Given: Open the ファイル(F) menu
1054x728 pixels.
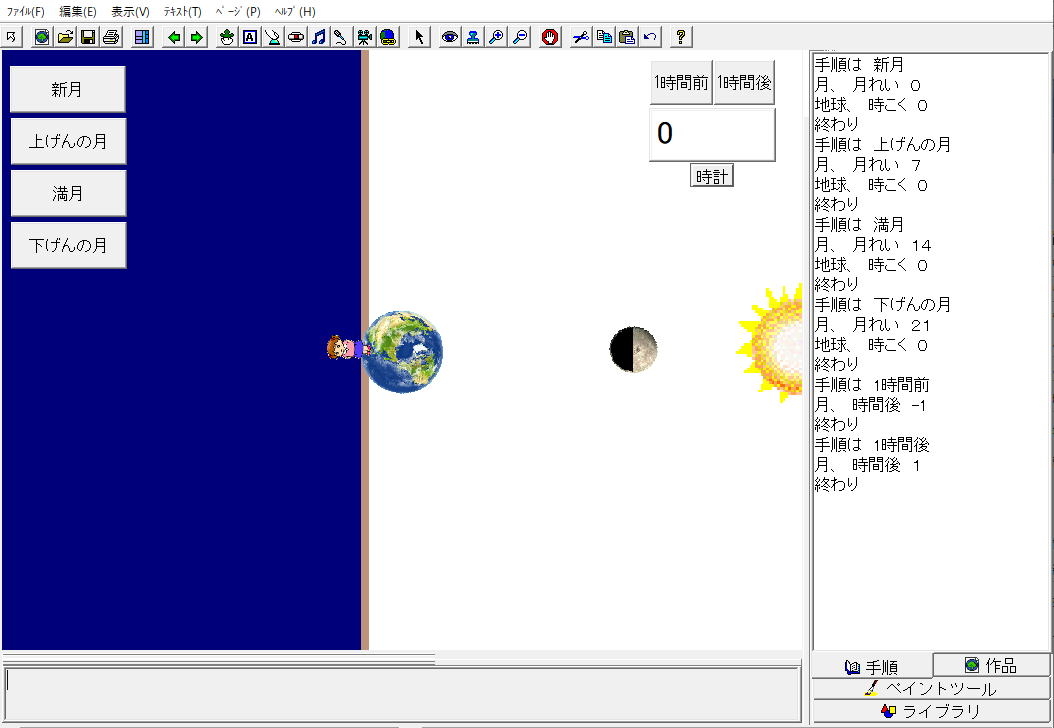Looking at the screenshot, I should [25, 12].
